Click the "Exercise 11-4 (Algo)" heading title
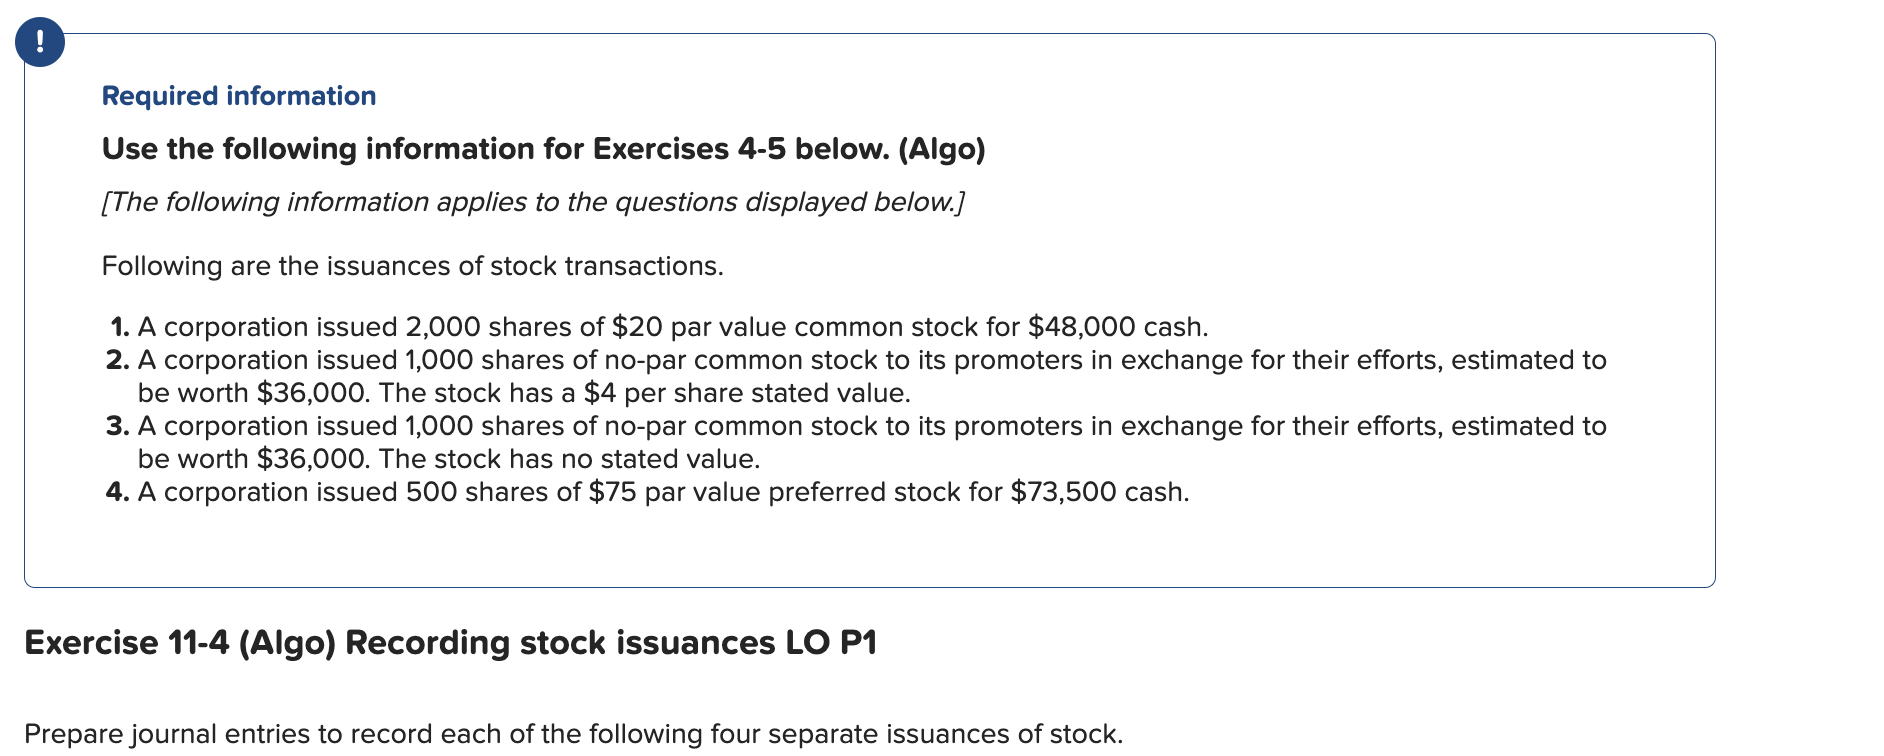The height and width of the screenshot is (756, 1884). tap(180, 643)
